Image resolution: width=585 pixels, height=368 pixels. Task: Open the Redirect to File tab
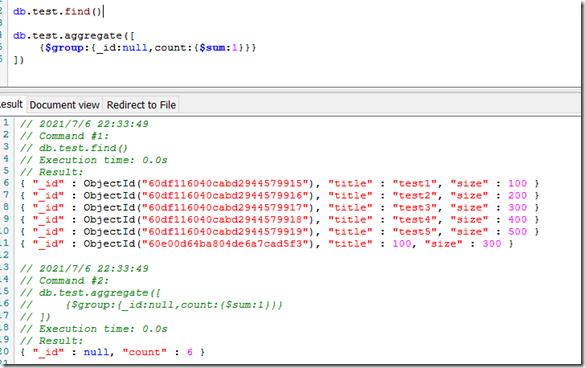(141, 105)
